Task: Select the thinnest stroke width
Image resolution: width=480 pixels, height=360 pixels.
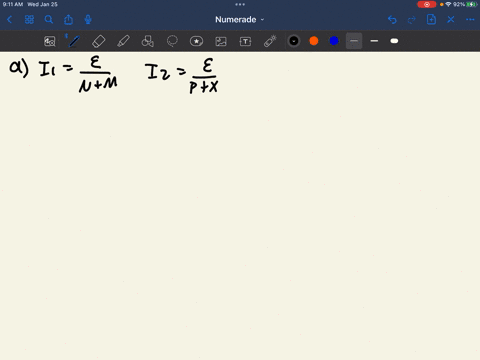Action: 354,41
